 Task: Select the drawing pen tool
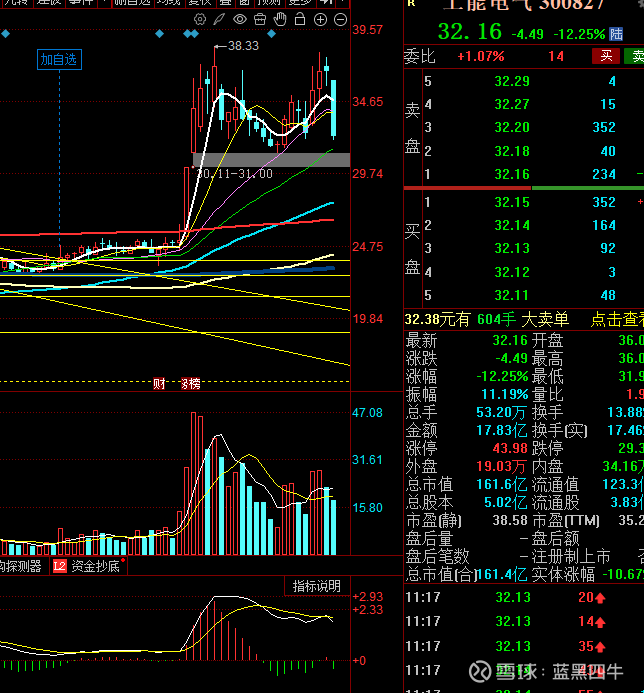coord(219,19)
